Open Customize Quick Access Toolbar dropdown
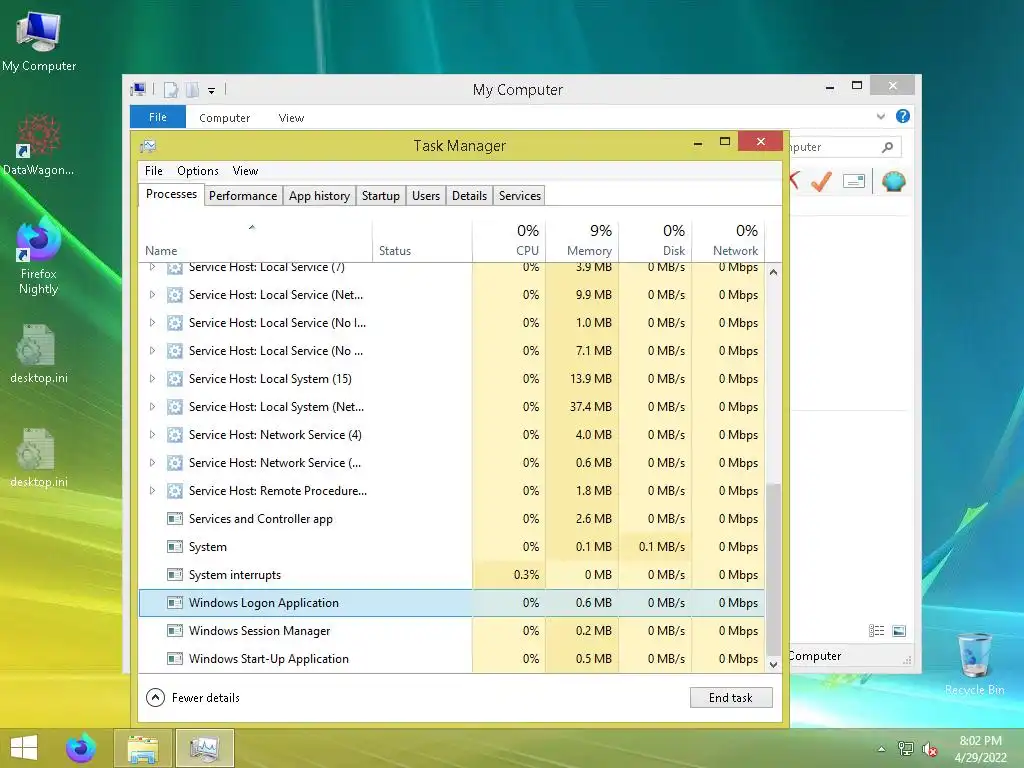This screenshot has height=768, width=1024. click(x=212, y=91)
